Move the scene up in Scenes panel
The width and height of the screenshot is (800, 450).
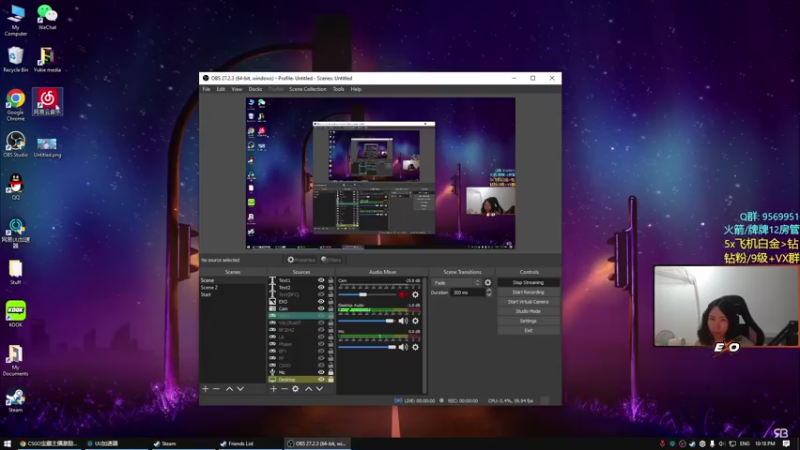tap(230, 389)
